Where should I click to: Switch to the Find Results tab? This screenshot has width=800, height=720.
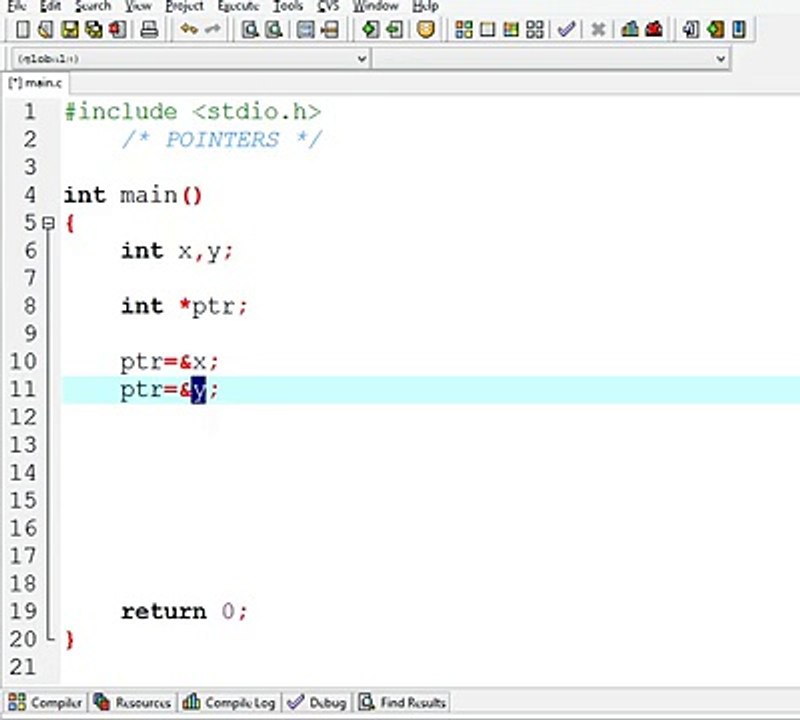tap(402, 702)
